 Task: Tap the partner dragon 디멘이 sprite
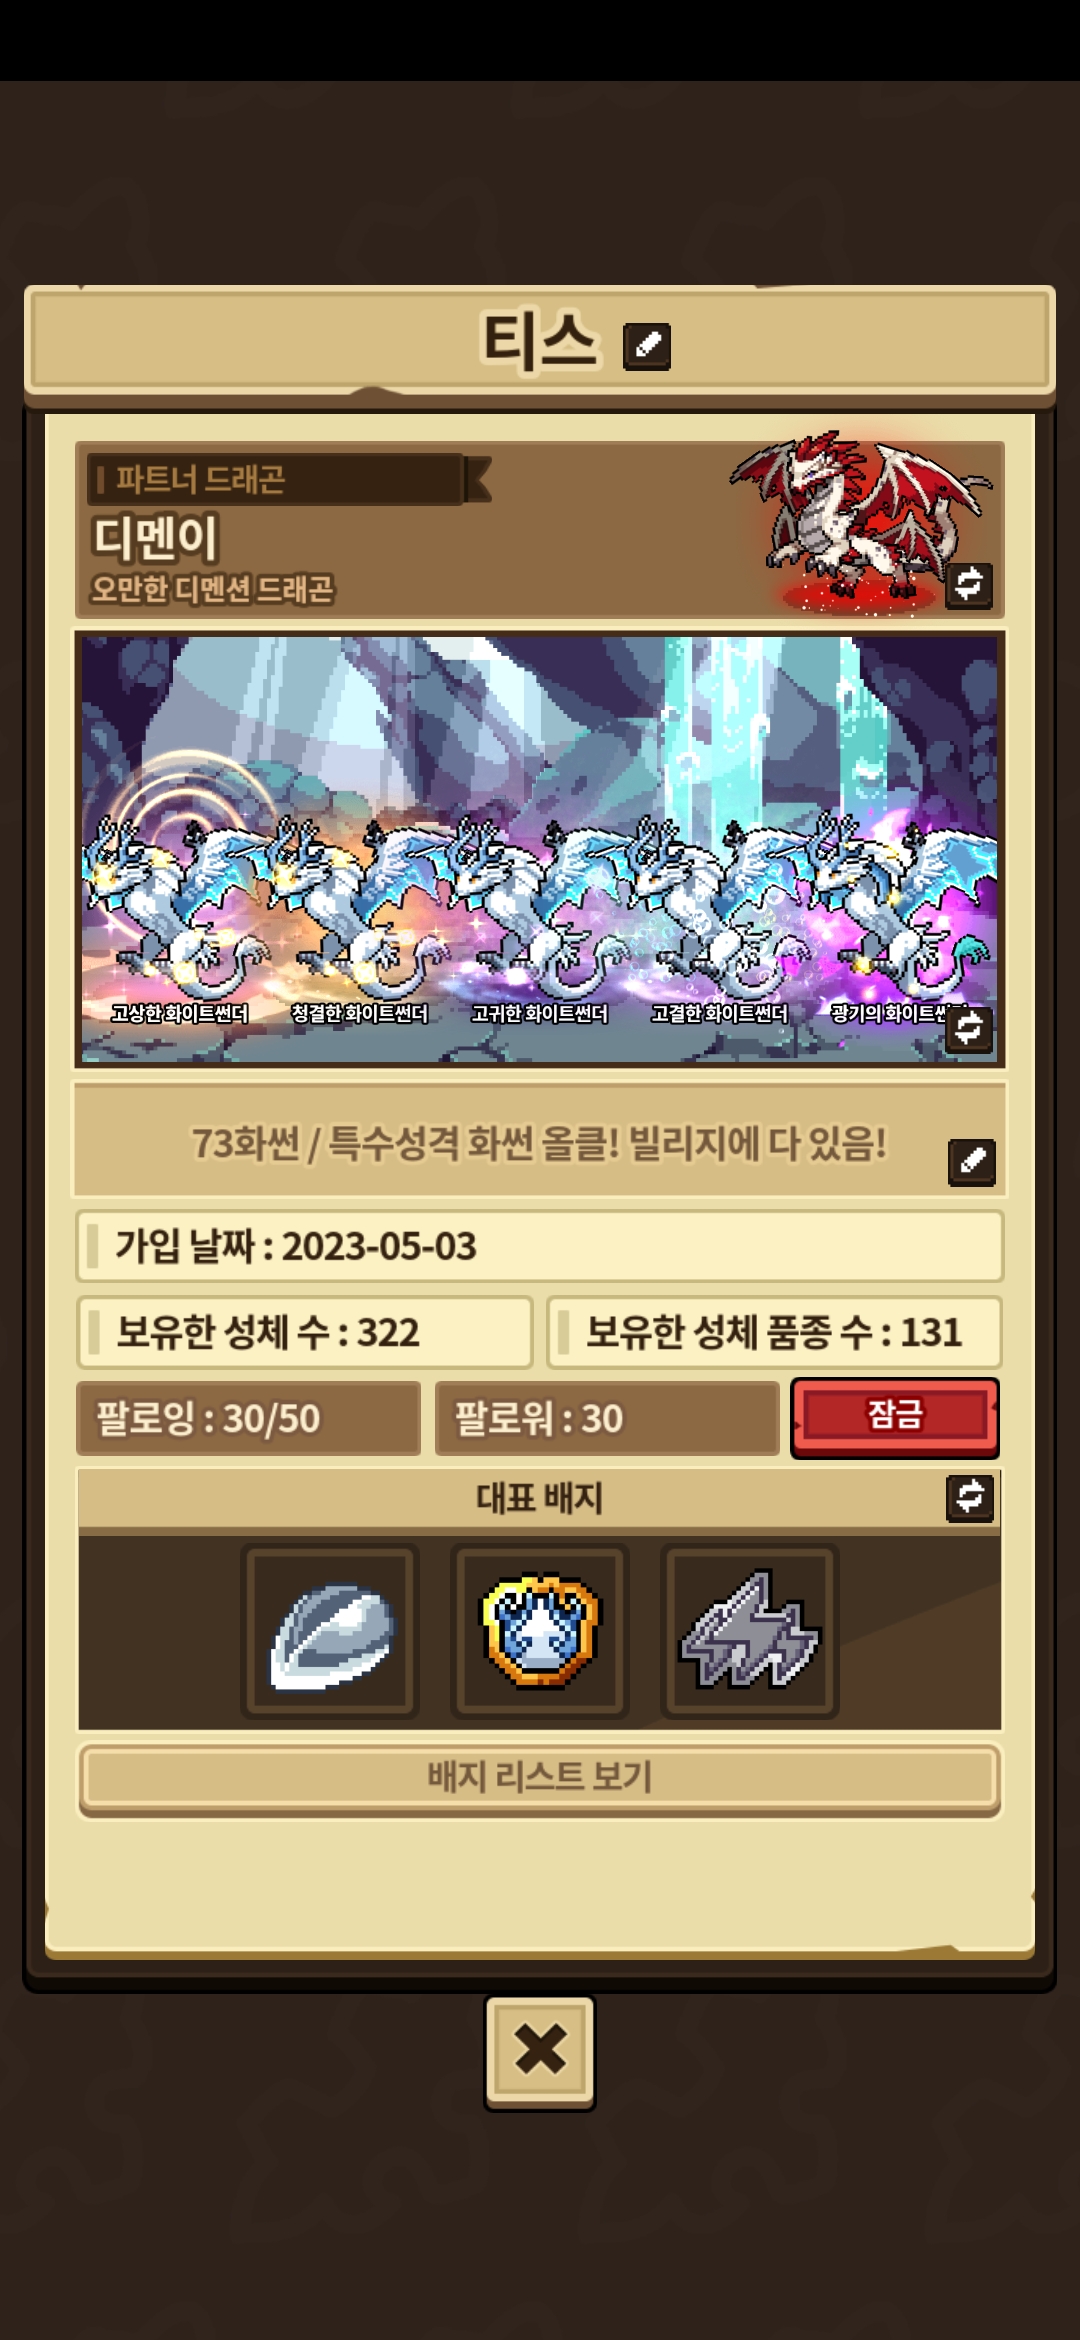pyautogui.click(x=860, y=522)
